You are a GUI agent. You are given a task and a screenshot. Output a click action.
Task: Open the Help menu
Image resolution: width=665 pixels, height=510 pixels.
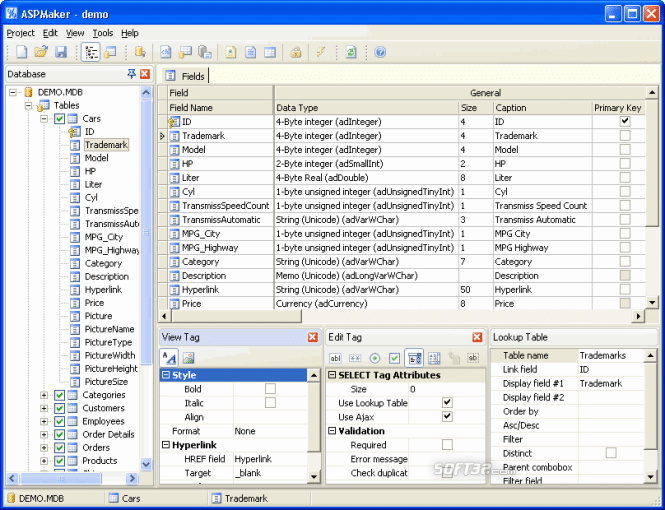point(130,33)
